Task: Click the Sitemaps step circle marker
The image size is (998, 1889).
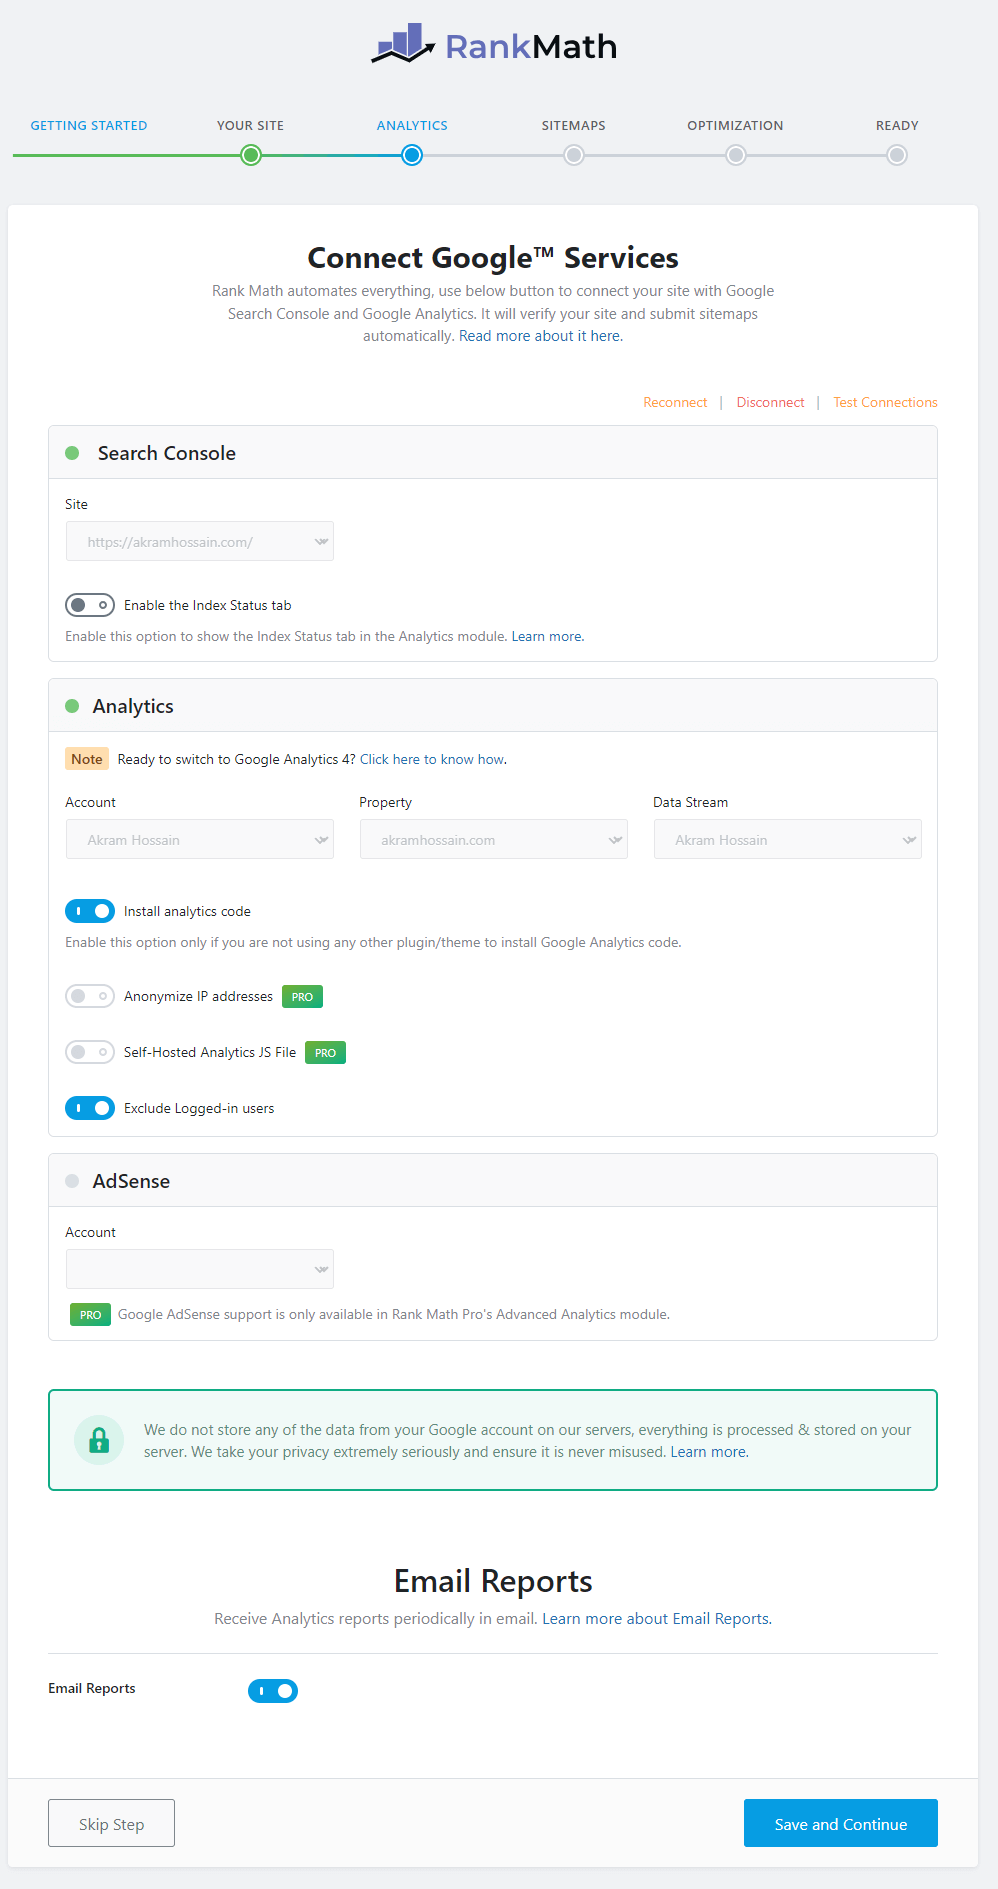Action: tap(574, 155)
